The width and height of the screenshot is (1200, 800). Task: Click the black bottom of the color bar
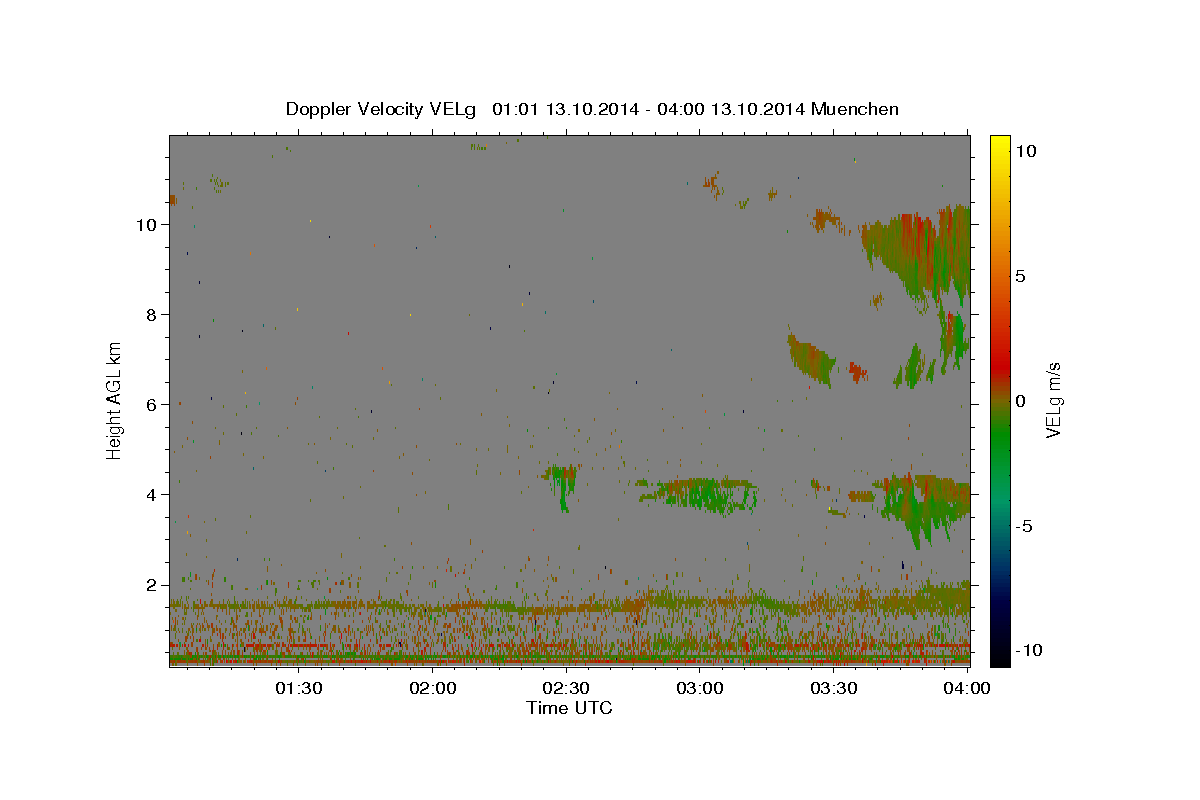(999, 655)
